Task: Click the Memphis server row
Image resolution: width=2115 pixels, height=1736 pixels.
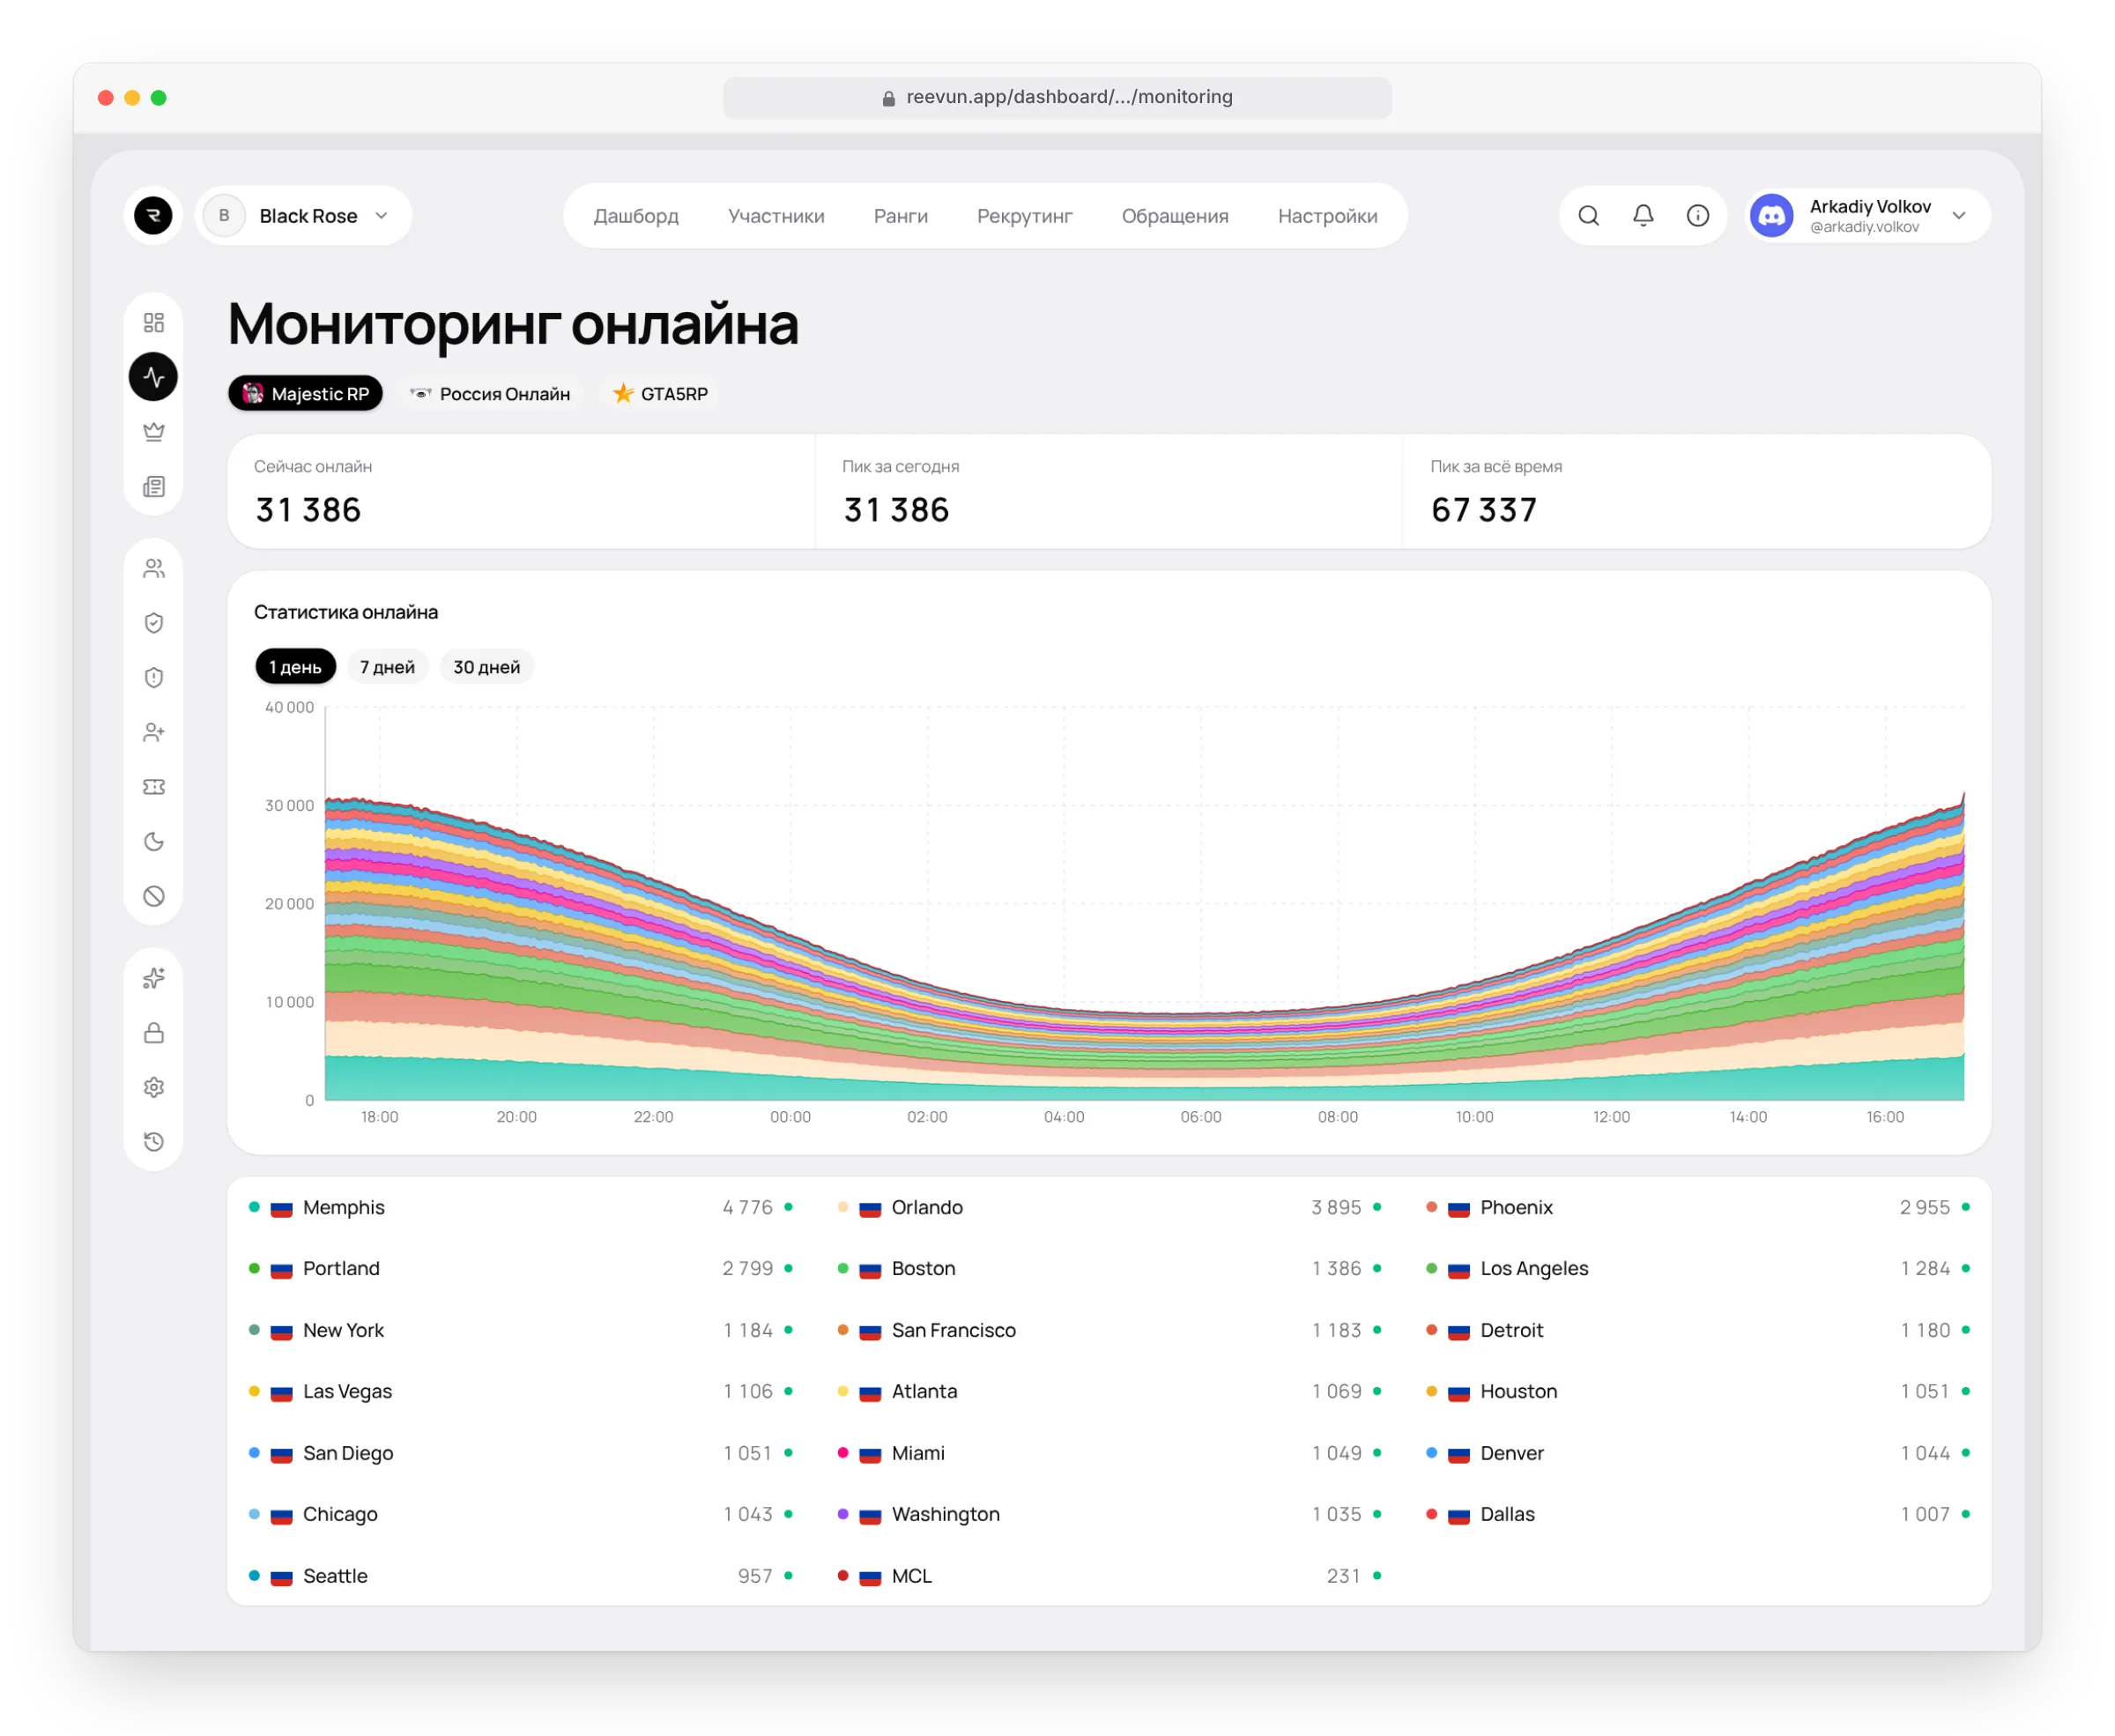Action: (521, 1207)
